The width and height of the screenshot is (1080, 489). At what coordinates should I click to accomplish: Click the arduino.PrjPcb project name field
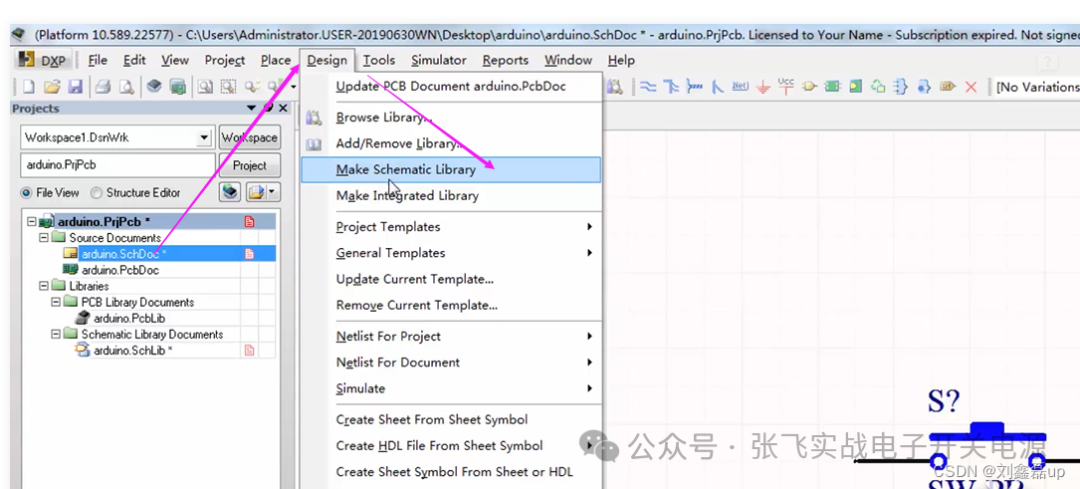[x=118, y=165]
